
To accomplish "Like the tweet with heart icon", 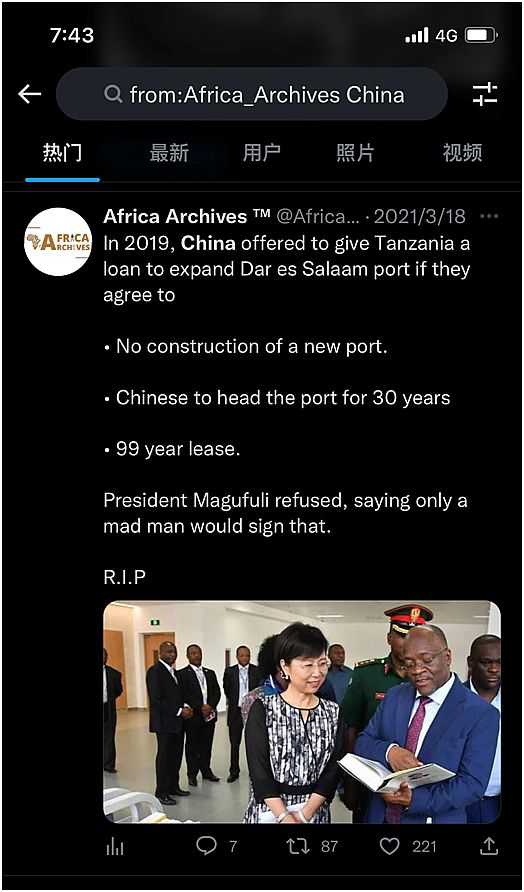I will pos(390,846).
